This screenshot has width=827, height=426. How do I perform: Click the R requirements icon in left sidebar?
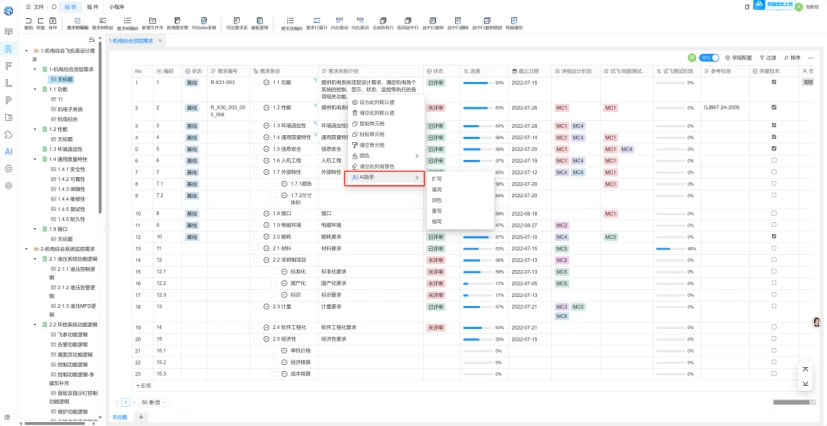click(x=8, y=49)
